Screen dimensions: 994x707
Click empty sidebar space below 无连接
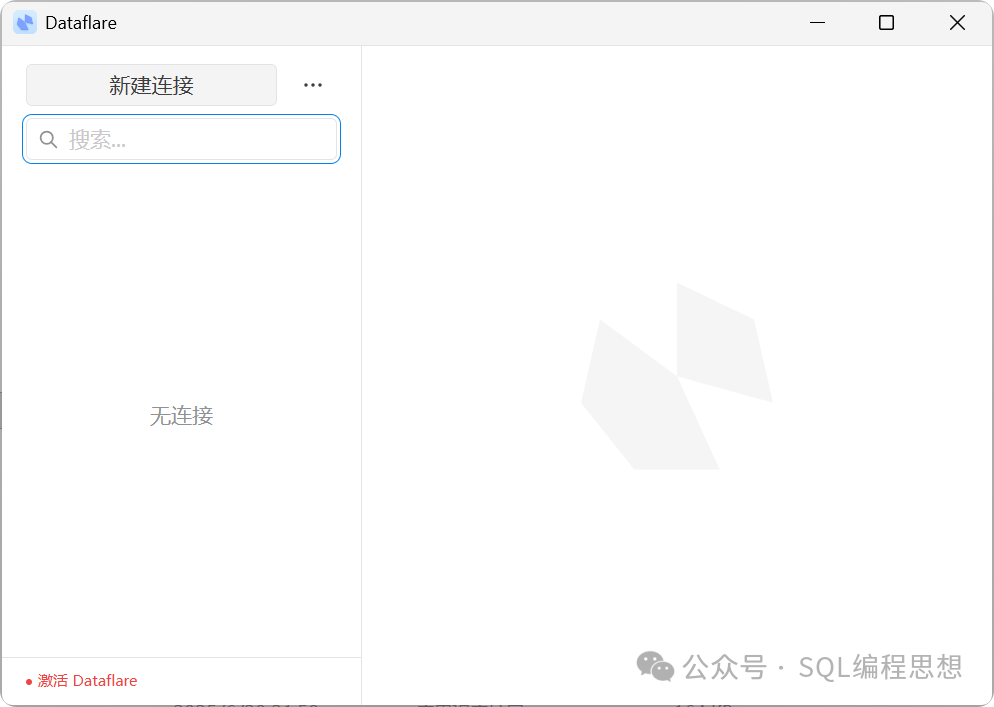181,540
